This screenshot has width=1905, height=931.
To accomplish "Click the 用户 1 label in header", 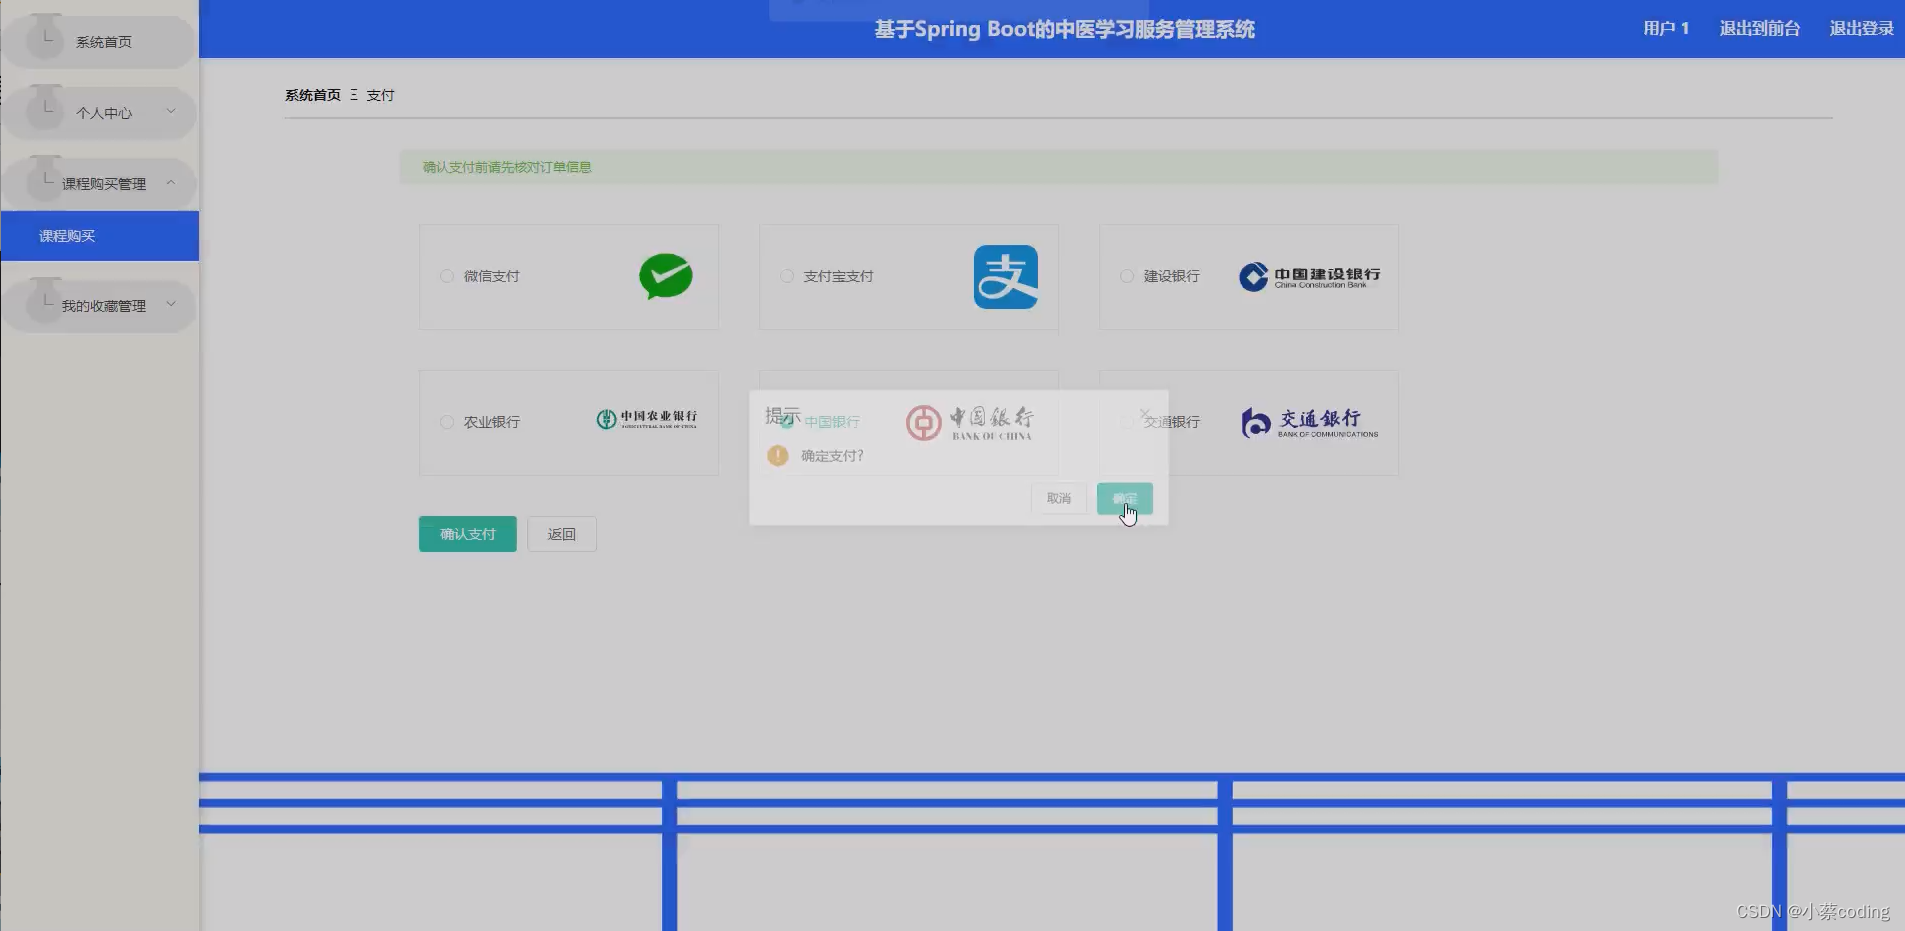I will point(1666,29).
